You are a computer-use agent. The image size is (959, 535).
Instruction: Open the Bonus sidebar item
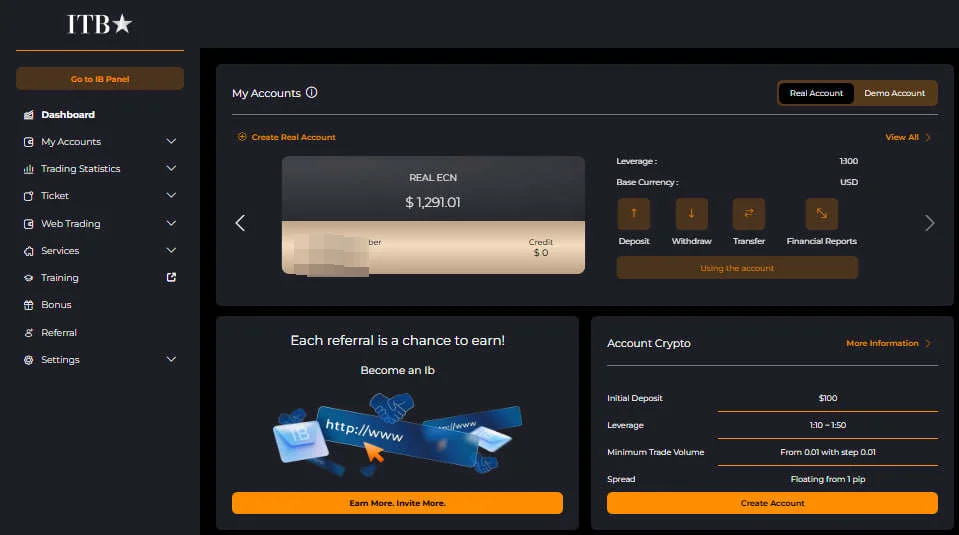point(56,304)
